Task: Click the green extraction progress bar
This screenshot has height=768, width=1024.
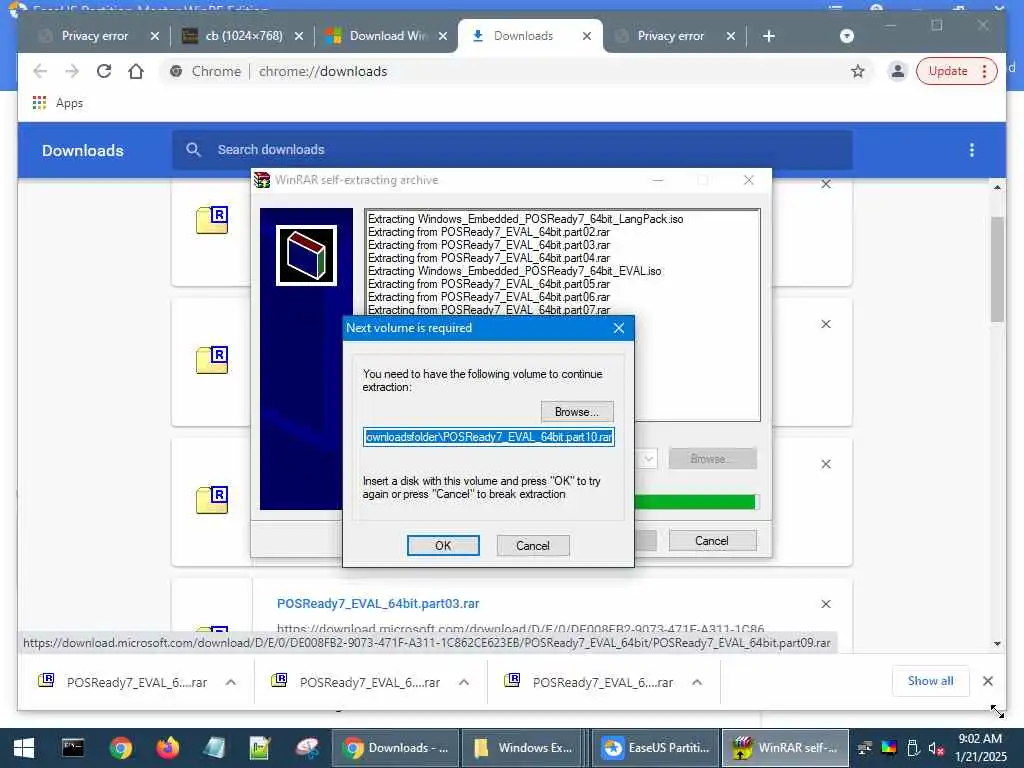Action: (x=695, y=502)
